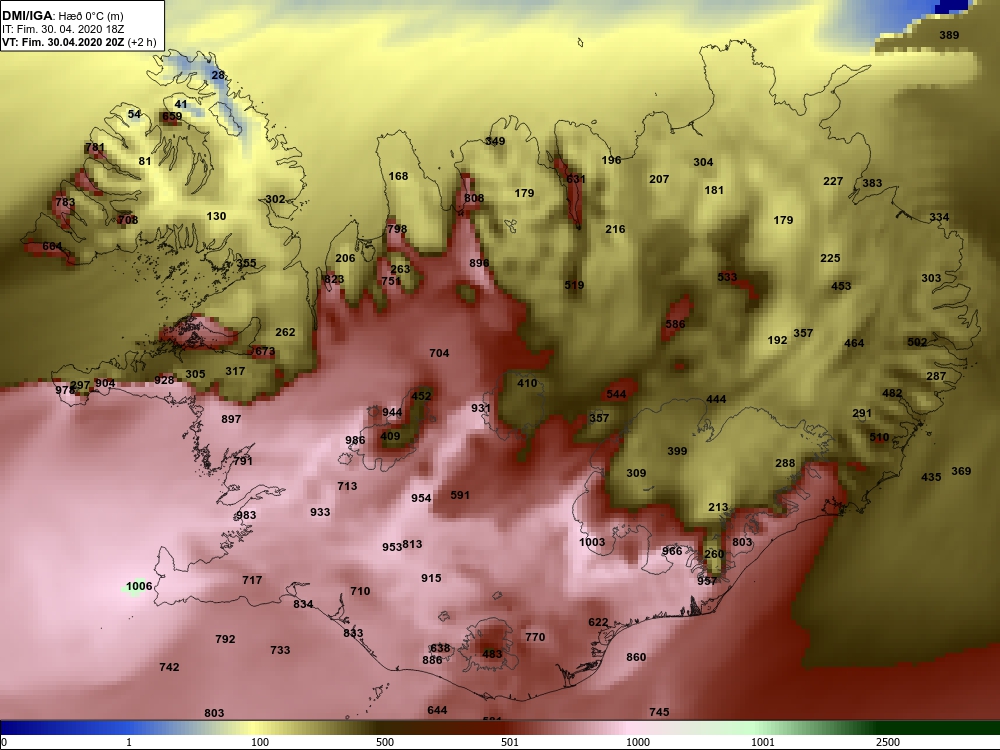Click the map value '1006'
Viewport: 1000px width, 750px height.
(x=139, y=586)
